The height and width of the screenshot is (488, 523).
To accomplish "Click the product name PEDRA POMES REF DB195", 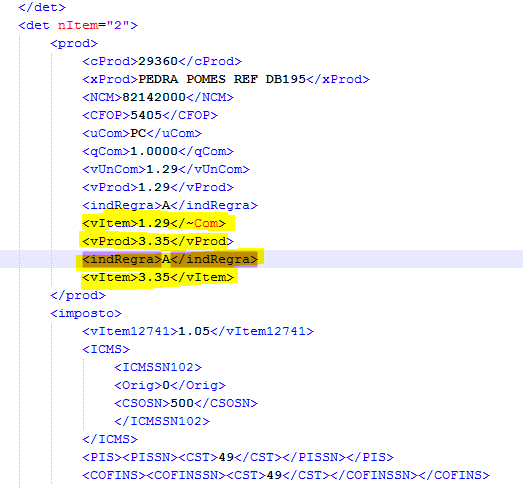I will 222,79.
